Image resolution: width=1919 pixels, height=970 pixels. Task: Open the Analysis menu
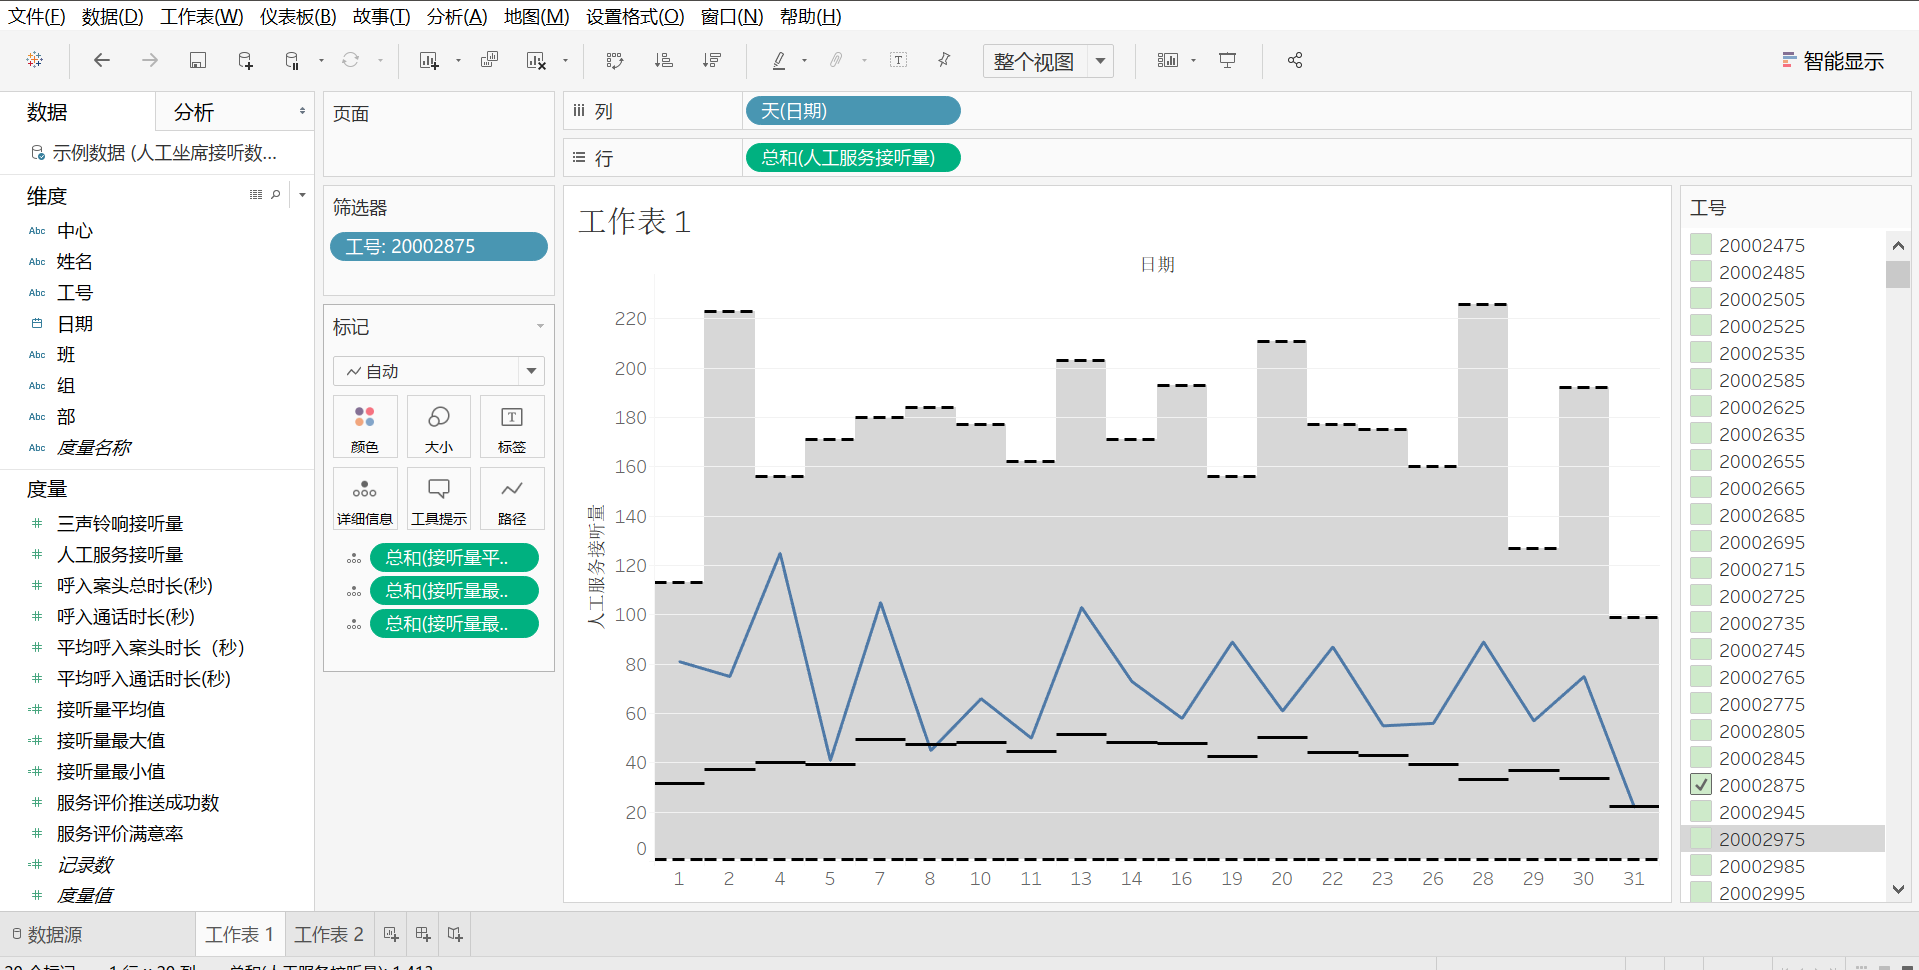point(457,16)
